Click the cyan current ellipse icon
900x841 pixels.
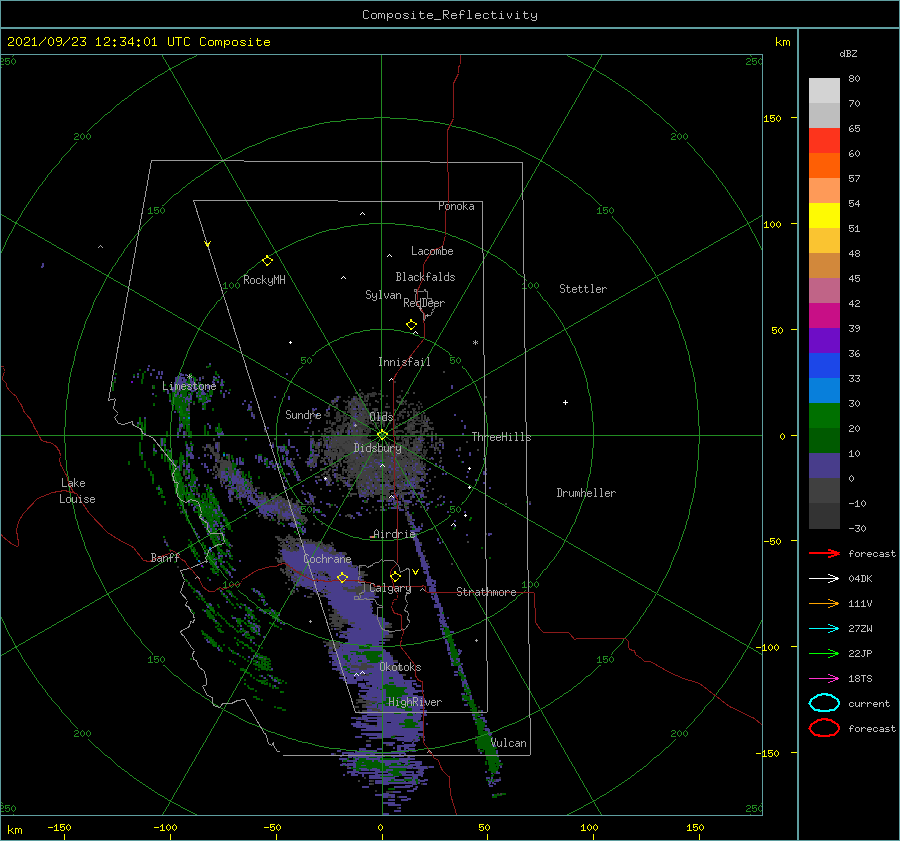824,703
